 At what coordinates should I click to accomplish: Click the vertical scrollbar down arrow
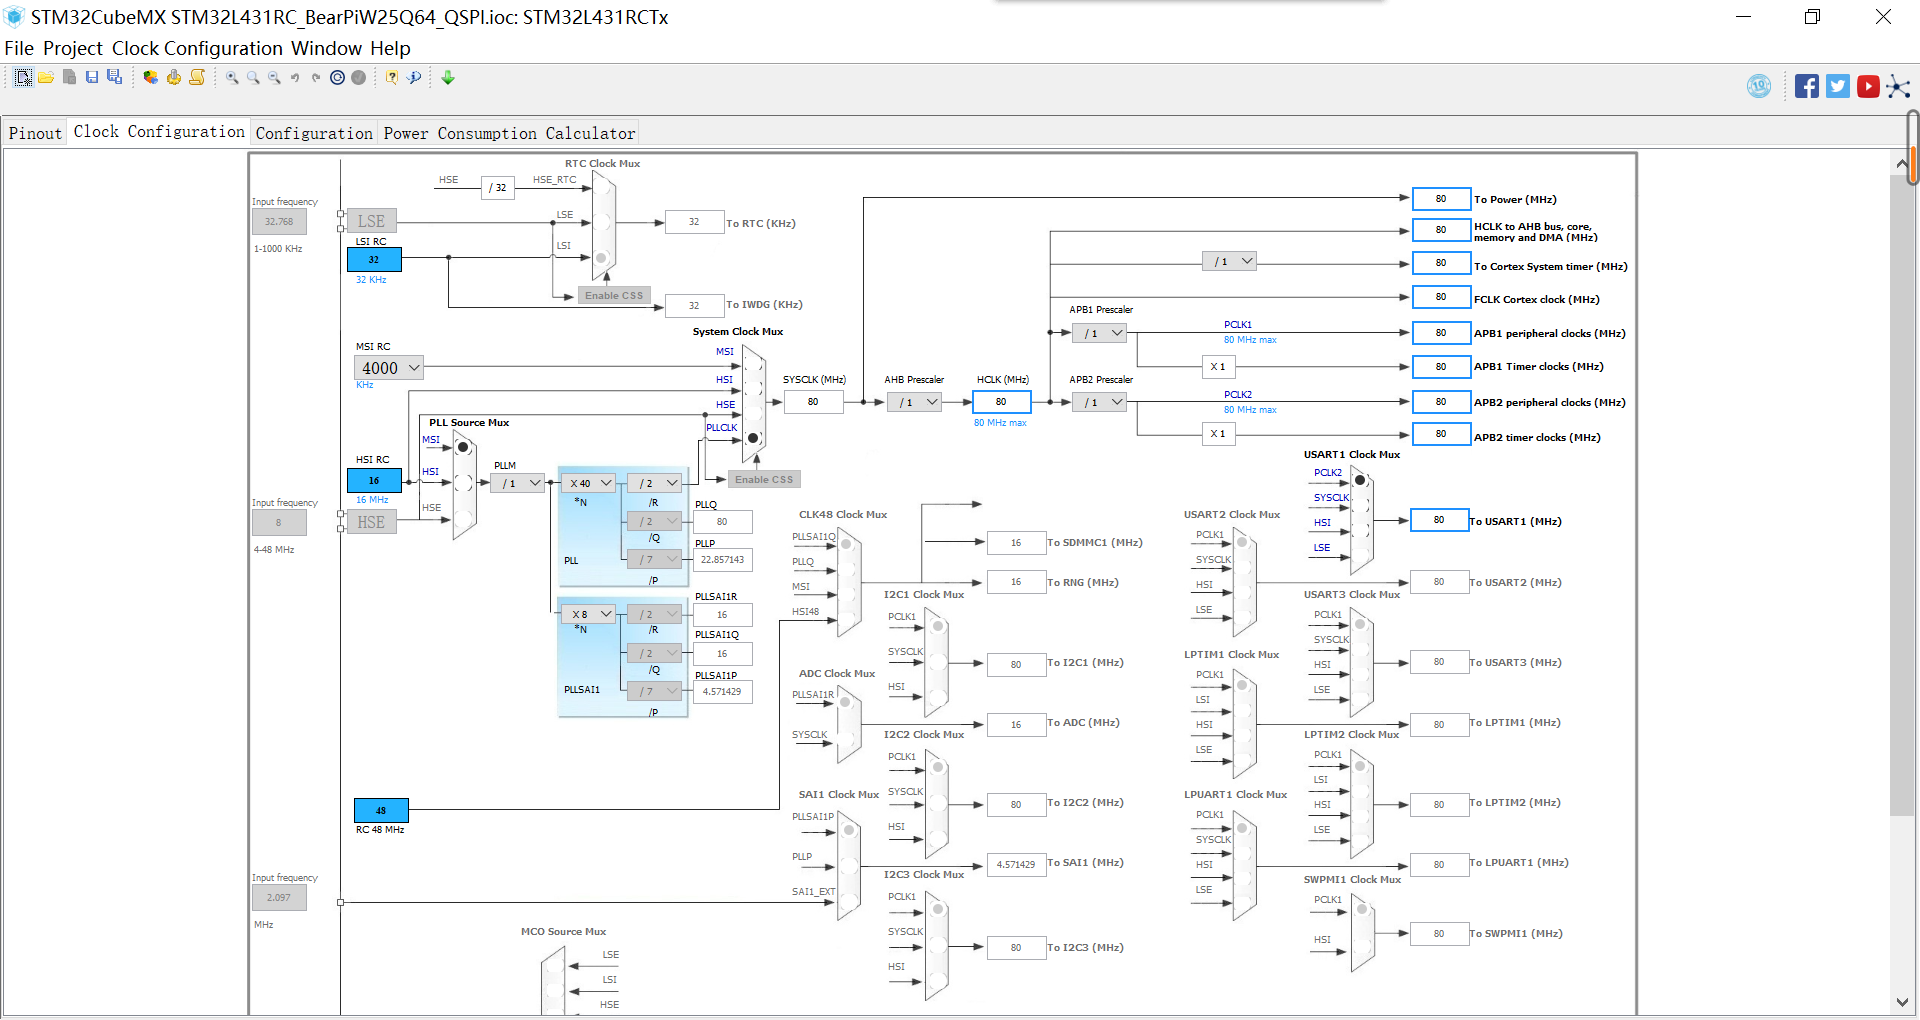pos(1902,1002)
